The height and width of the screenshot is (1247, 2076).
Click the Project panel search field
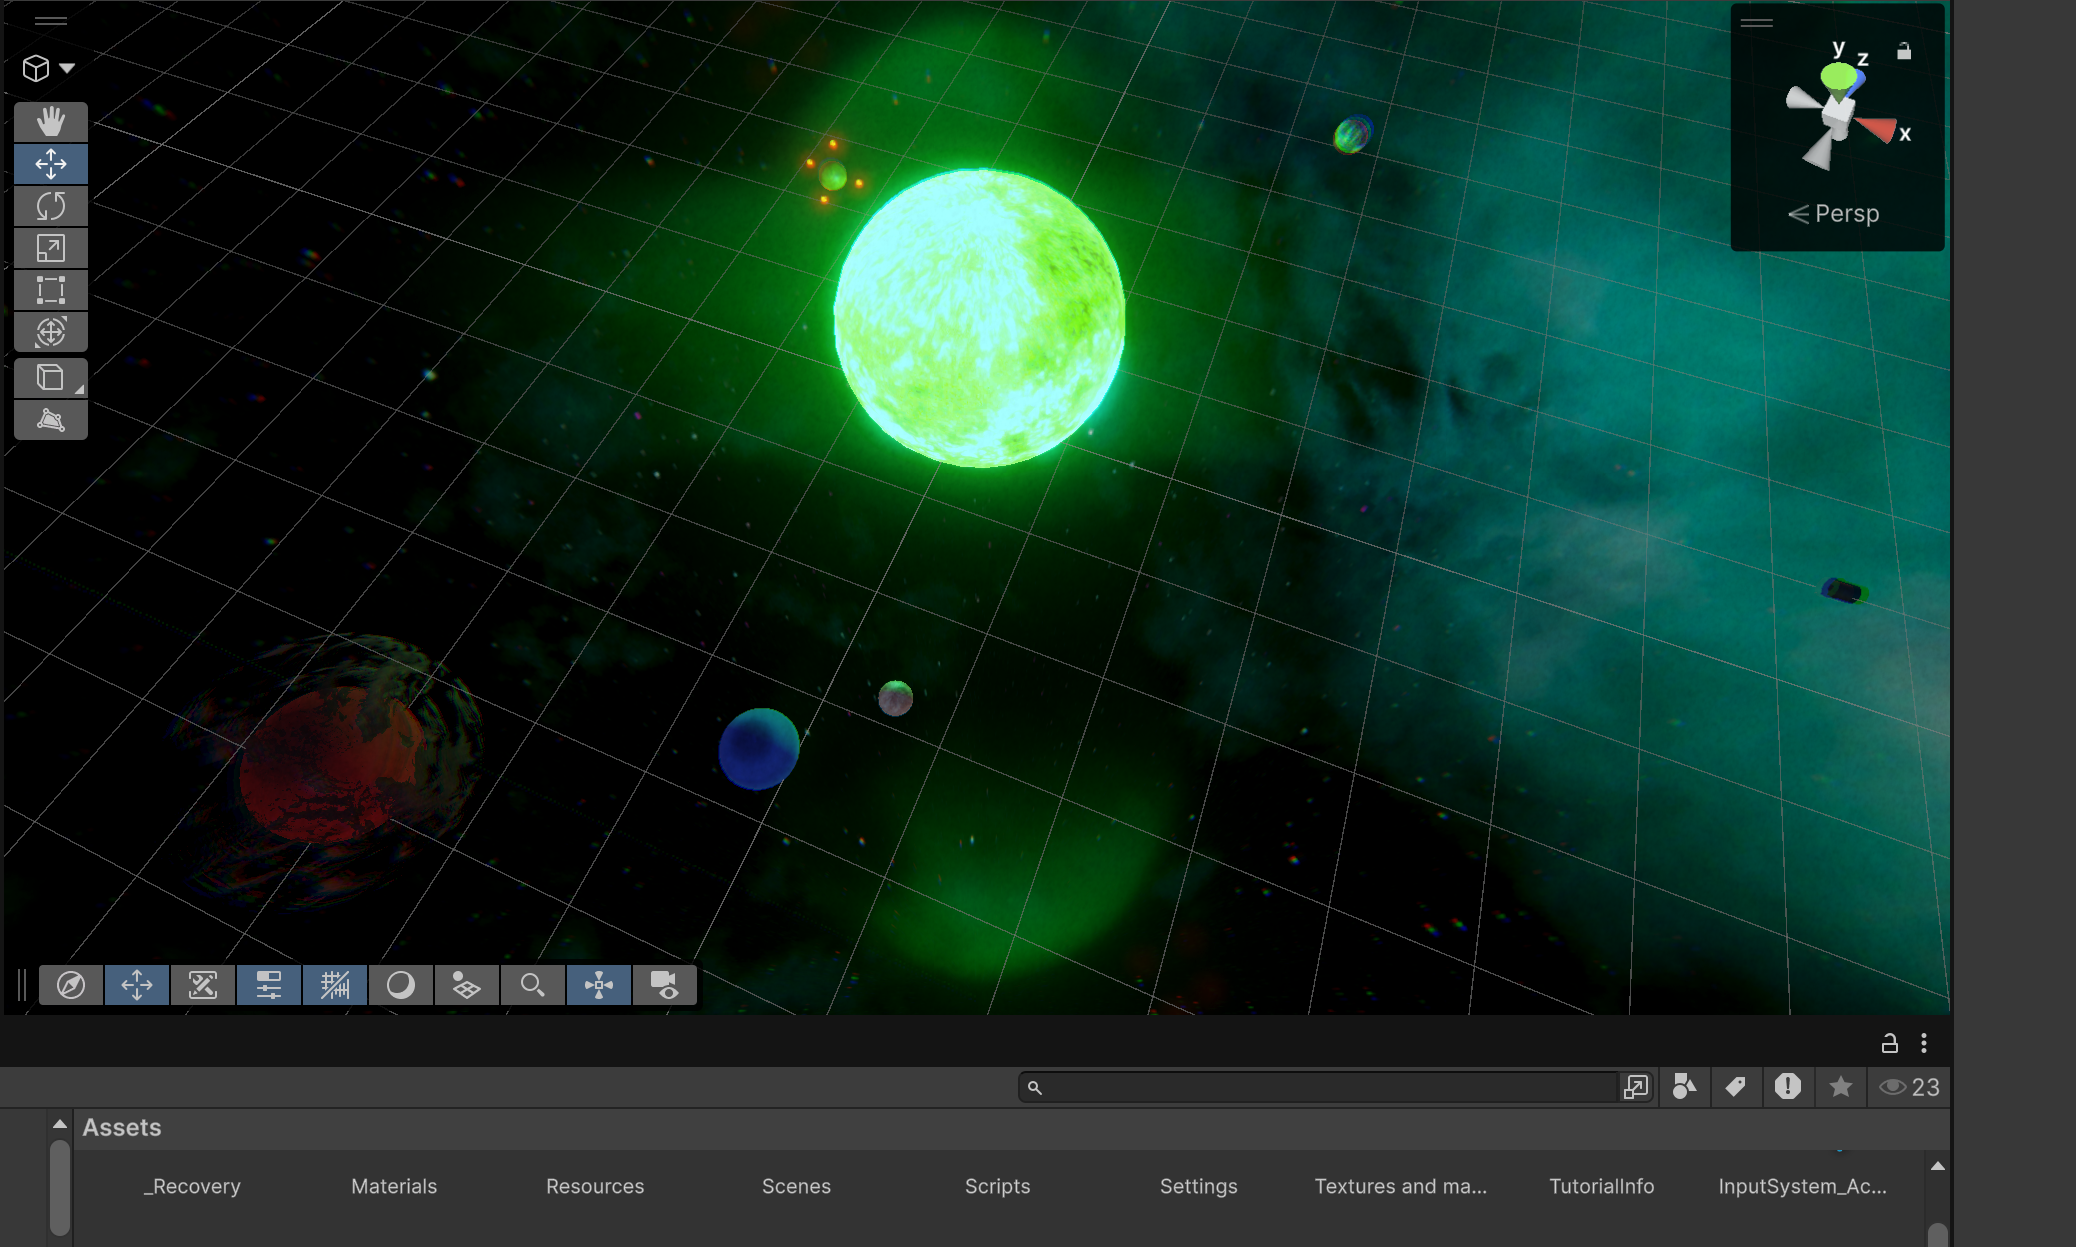tap(1320, 1087)
